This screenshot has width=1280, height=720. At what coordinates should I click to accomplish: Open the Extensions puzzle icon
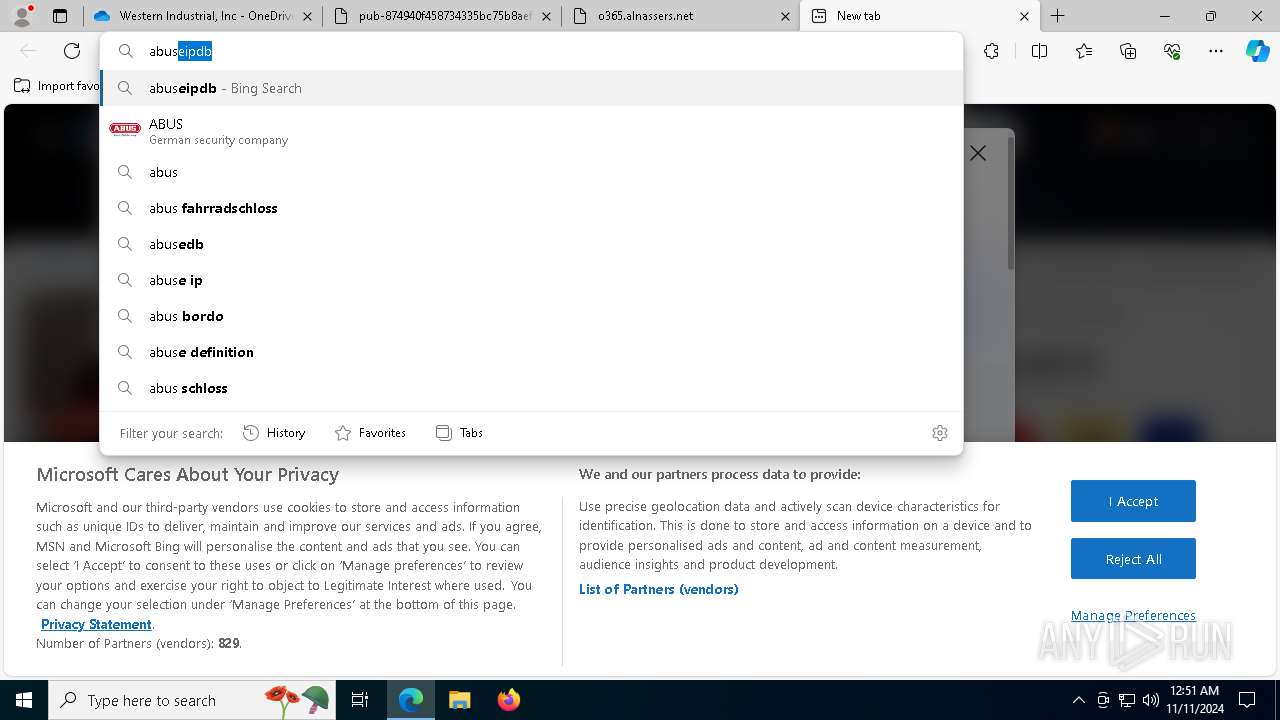coord(991,51)
